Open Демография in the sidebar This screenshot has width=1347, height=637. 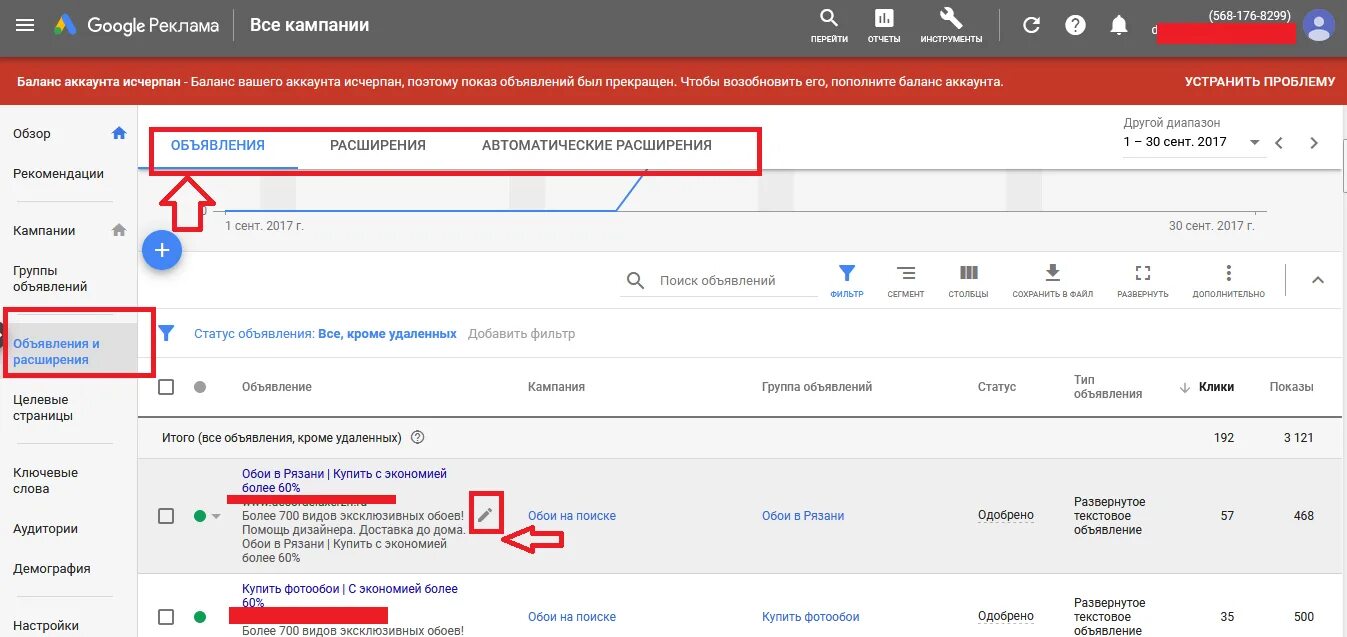tap(51, 568)
